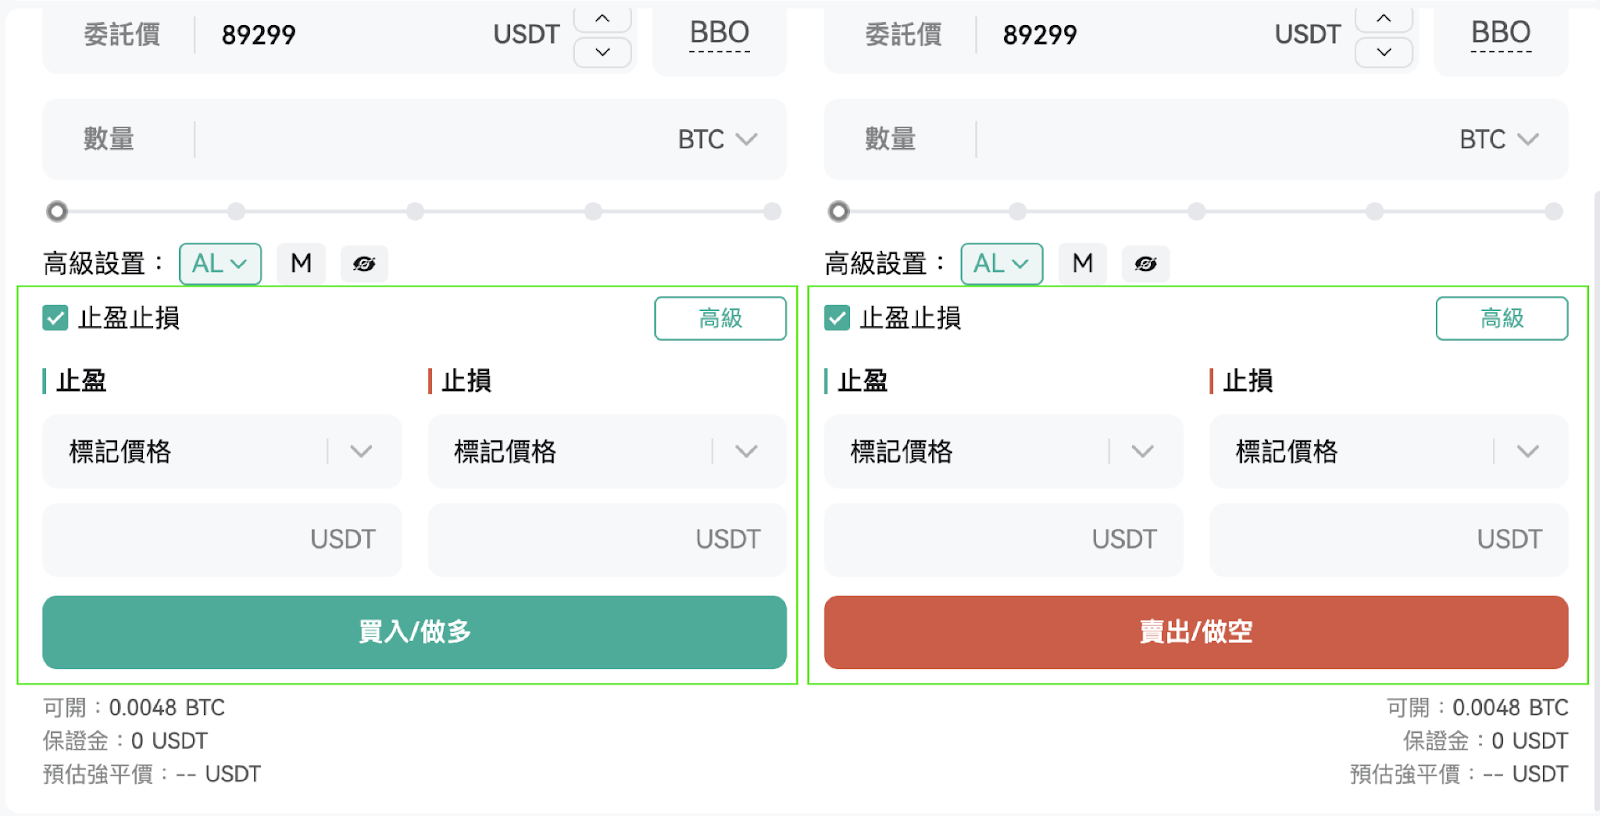Select BBO on the buy order price
The width and height of the screenshot is (1600, 816).
click(720, 36)
